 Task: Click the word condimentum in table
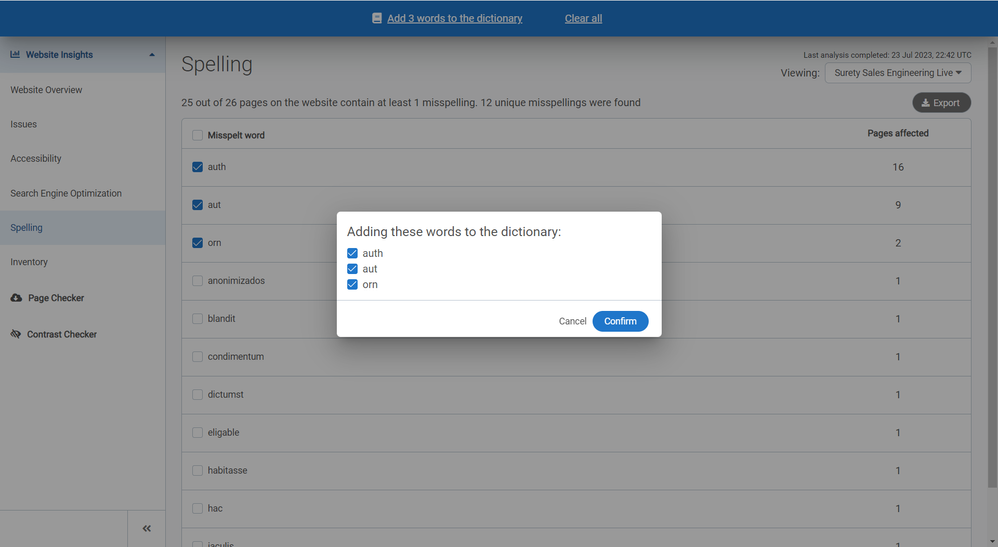click(235, 357)
